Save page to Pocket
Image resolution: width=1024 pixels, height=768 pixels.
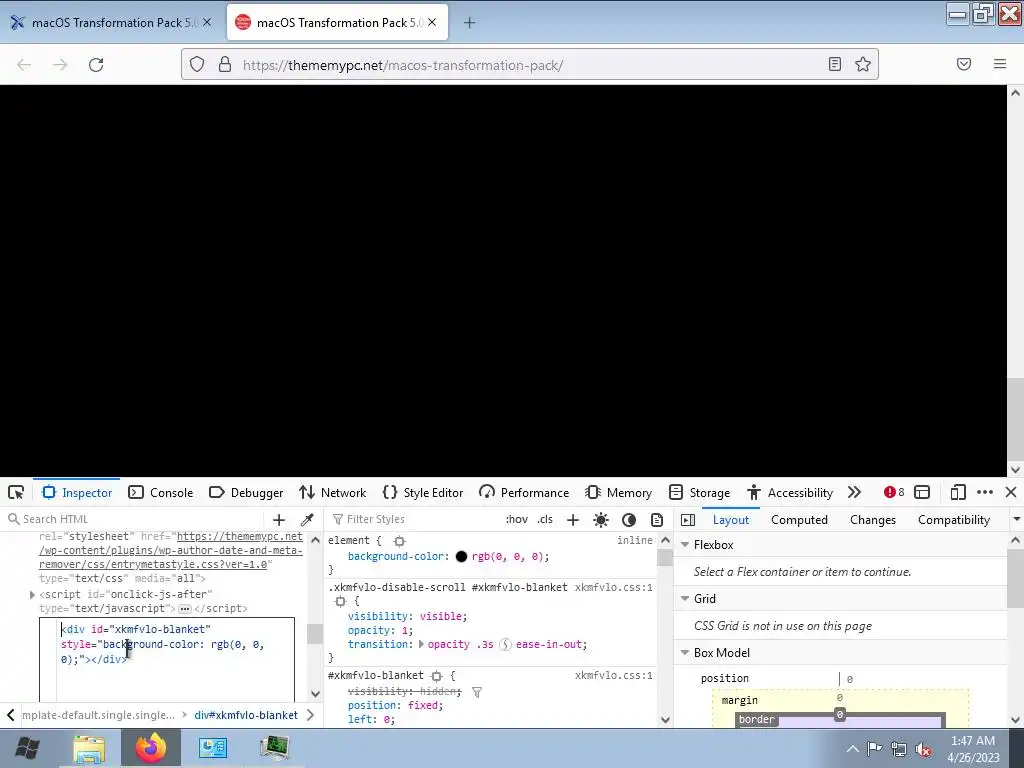point(964,64)
